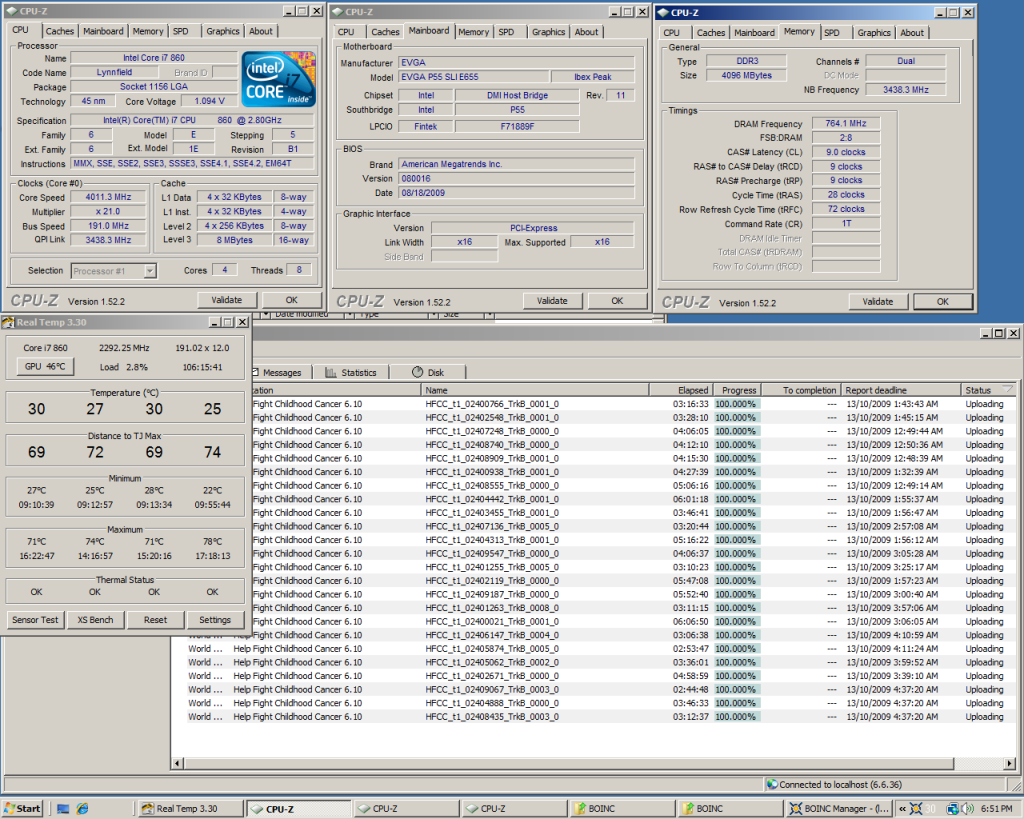The image size is (1024, 819).
Task: Click the Start button on the taskbar
Action: (x=22, y=809)
